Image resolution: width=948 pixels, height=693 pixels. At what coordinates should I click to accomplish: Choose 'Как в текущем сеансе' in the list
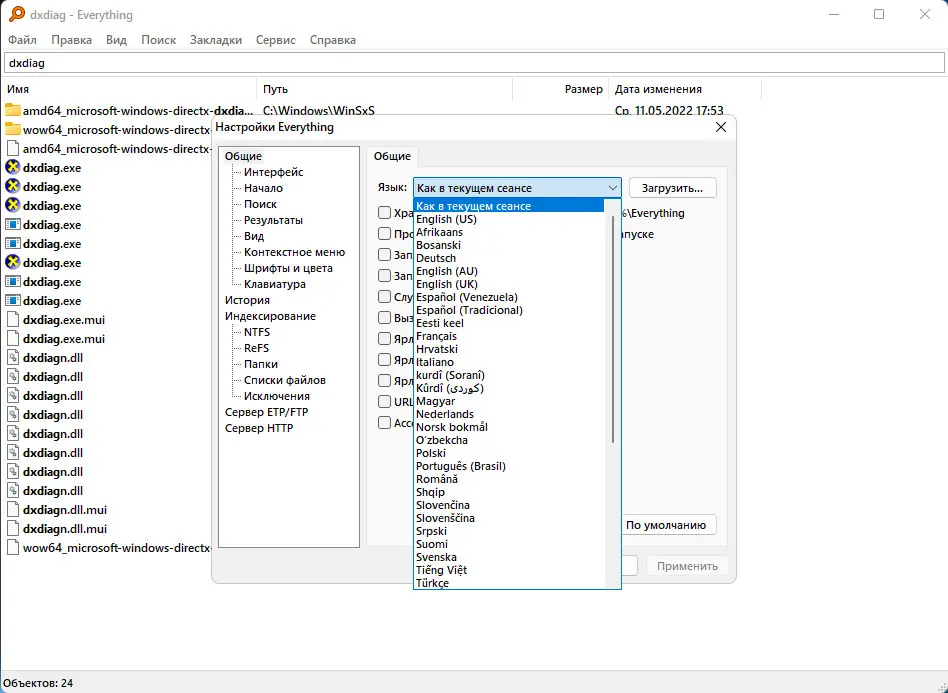(509, 206)
